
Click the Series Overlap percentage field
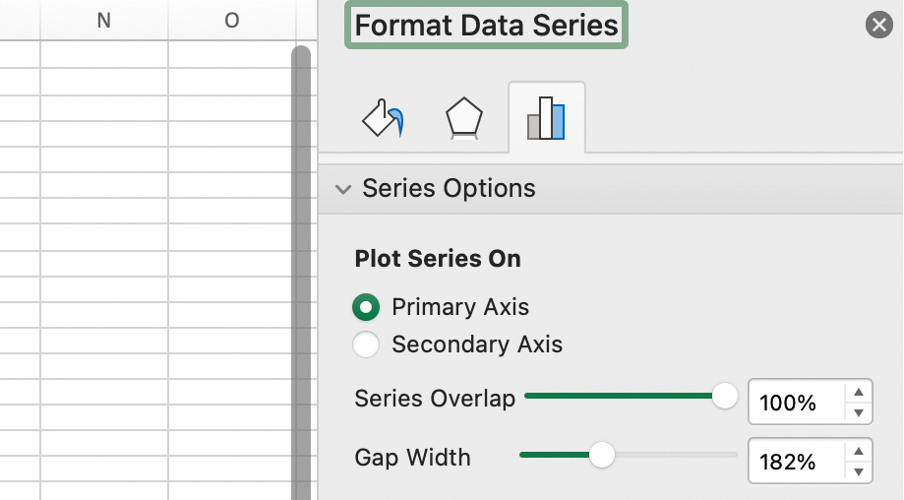click(796, 403)
